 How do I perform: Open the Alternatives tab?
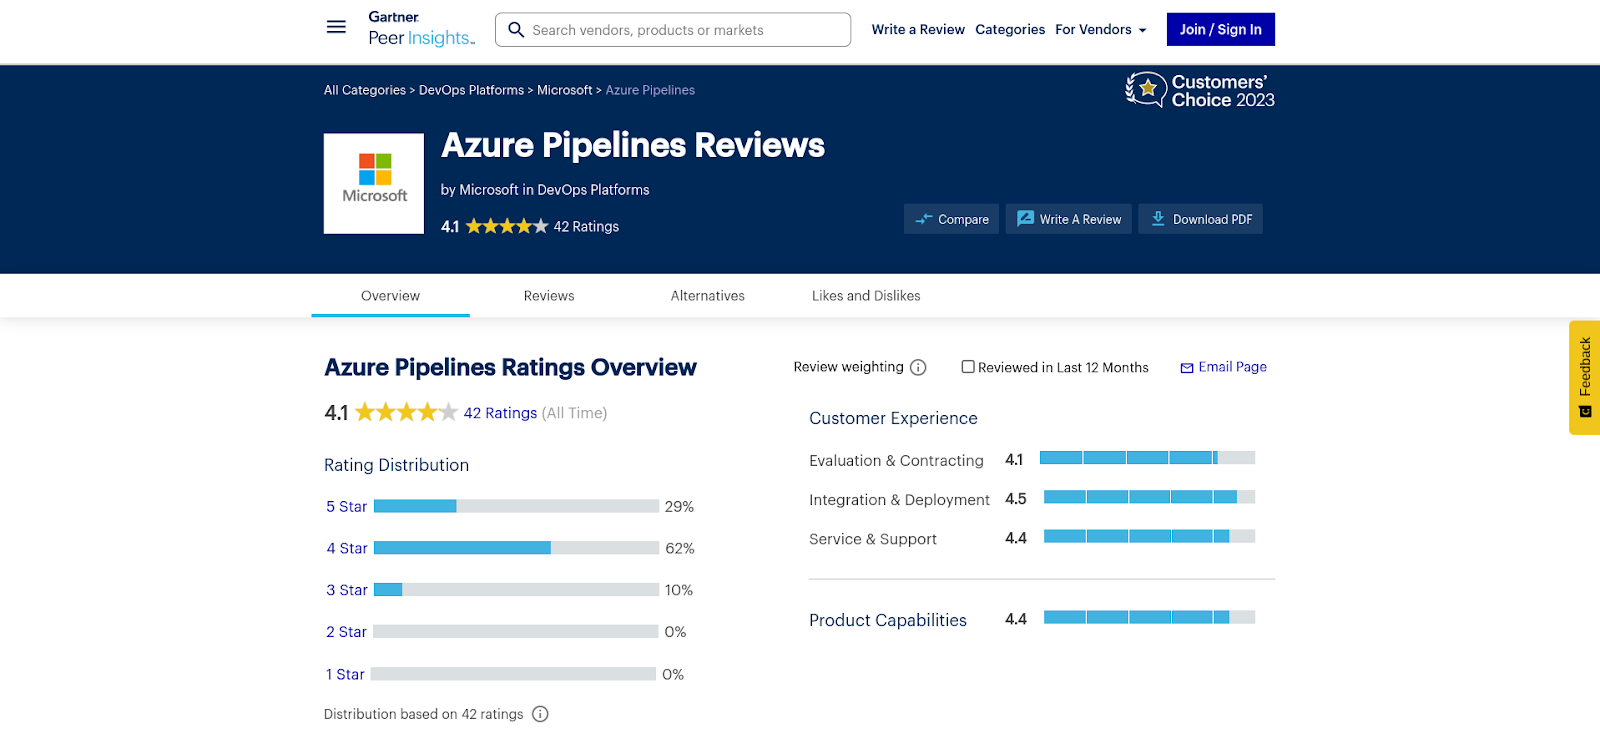(x=708, y=296)
